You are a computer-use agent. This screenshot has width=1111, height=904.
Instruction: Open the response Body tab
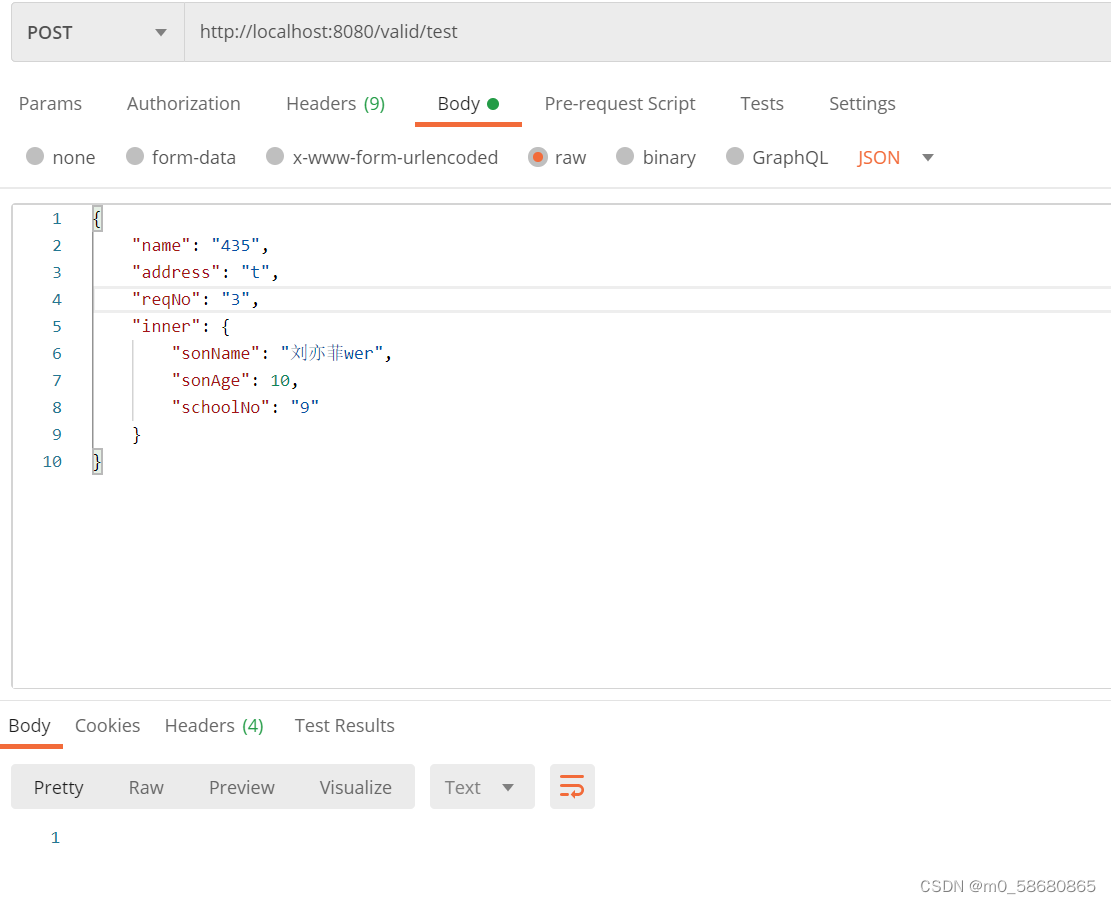(x=30, y=725)
